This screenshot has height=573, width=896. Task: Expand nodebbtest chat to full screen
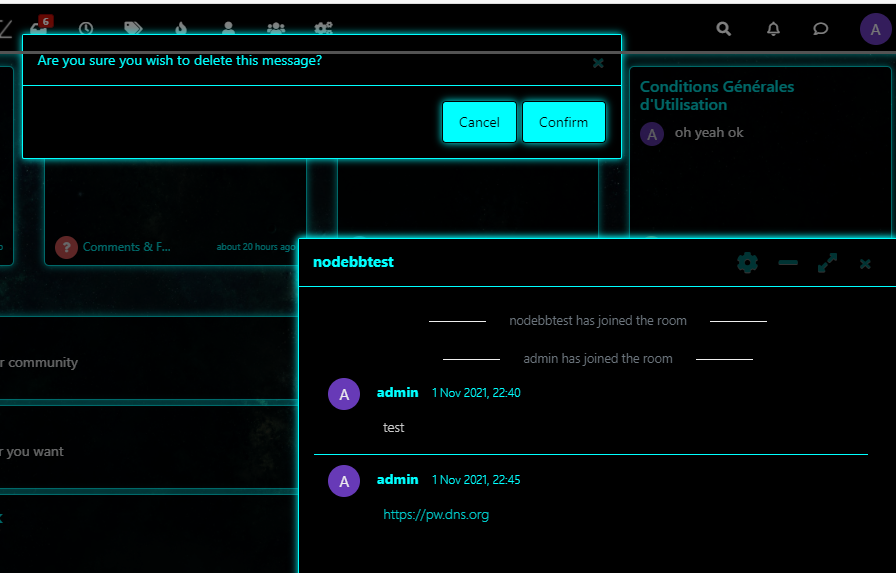tap(827, 263)
